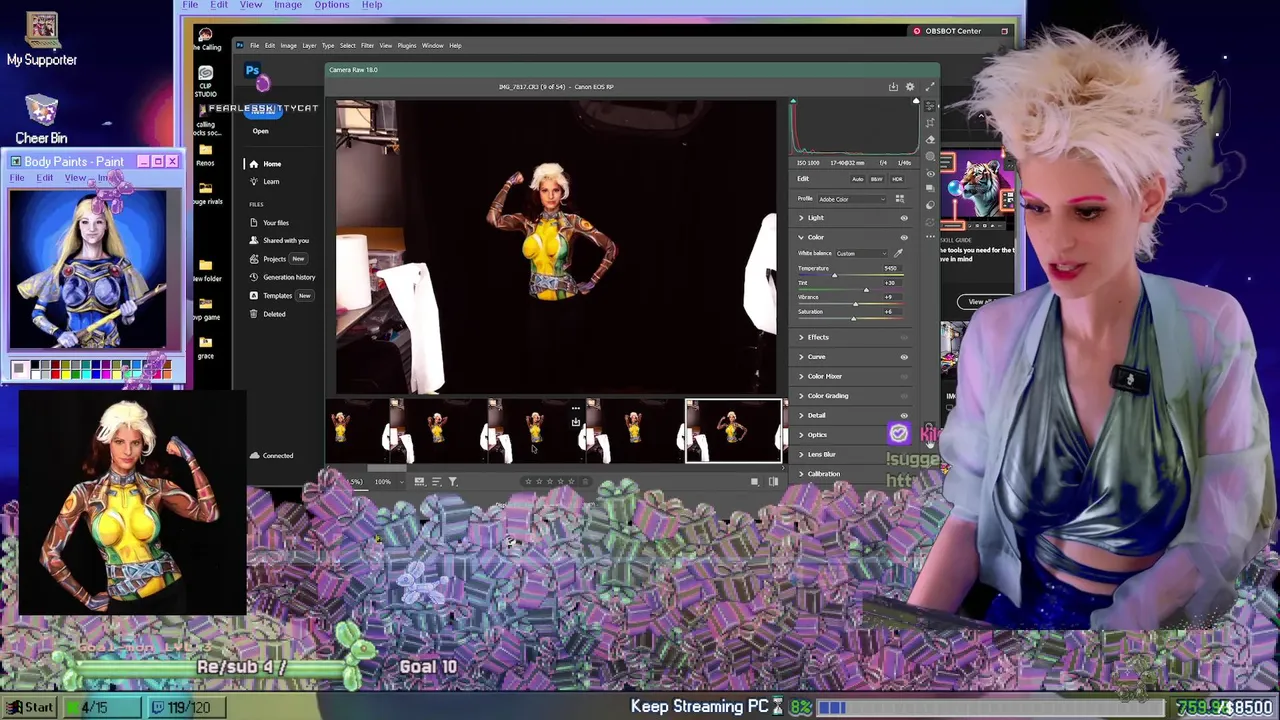Click the single view square icon

(x=755, y=481)
